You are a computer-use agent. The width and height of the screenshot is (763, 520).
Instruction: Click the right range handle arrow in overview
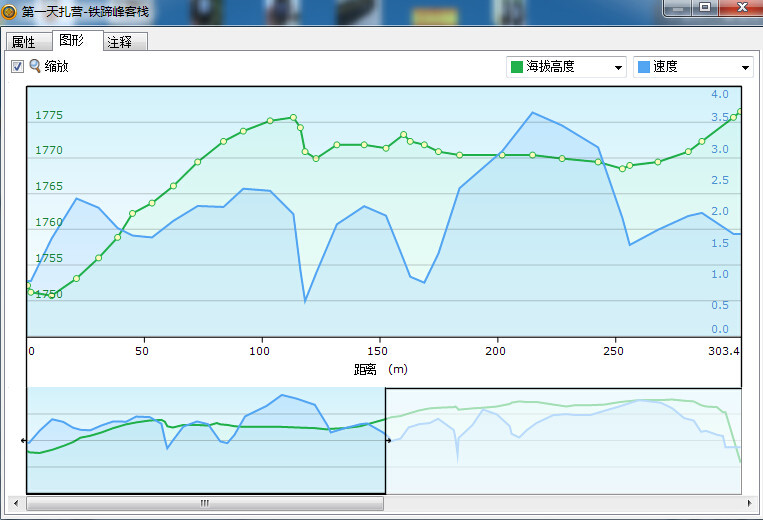(x=388, y=440)
